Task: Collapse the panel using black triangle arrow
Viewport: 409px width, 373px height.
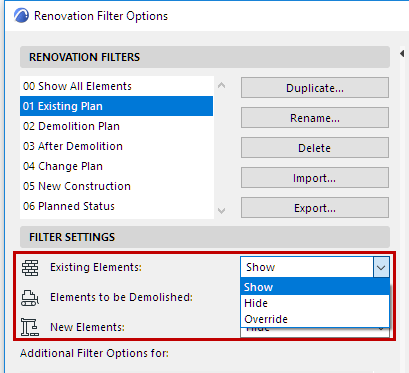Action: click(x=402, y=53)
